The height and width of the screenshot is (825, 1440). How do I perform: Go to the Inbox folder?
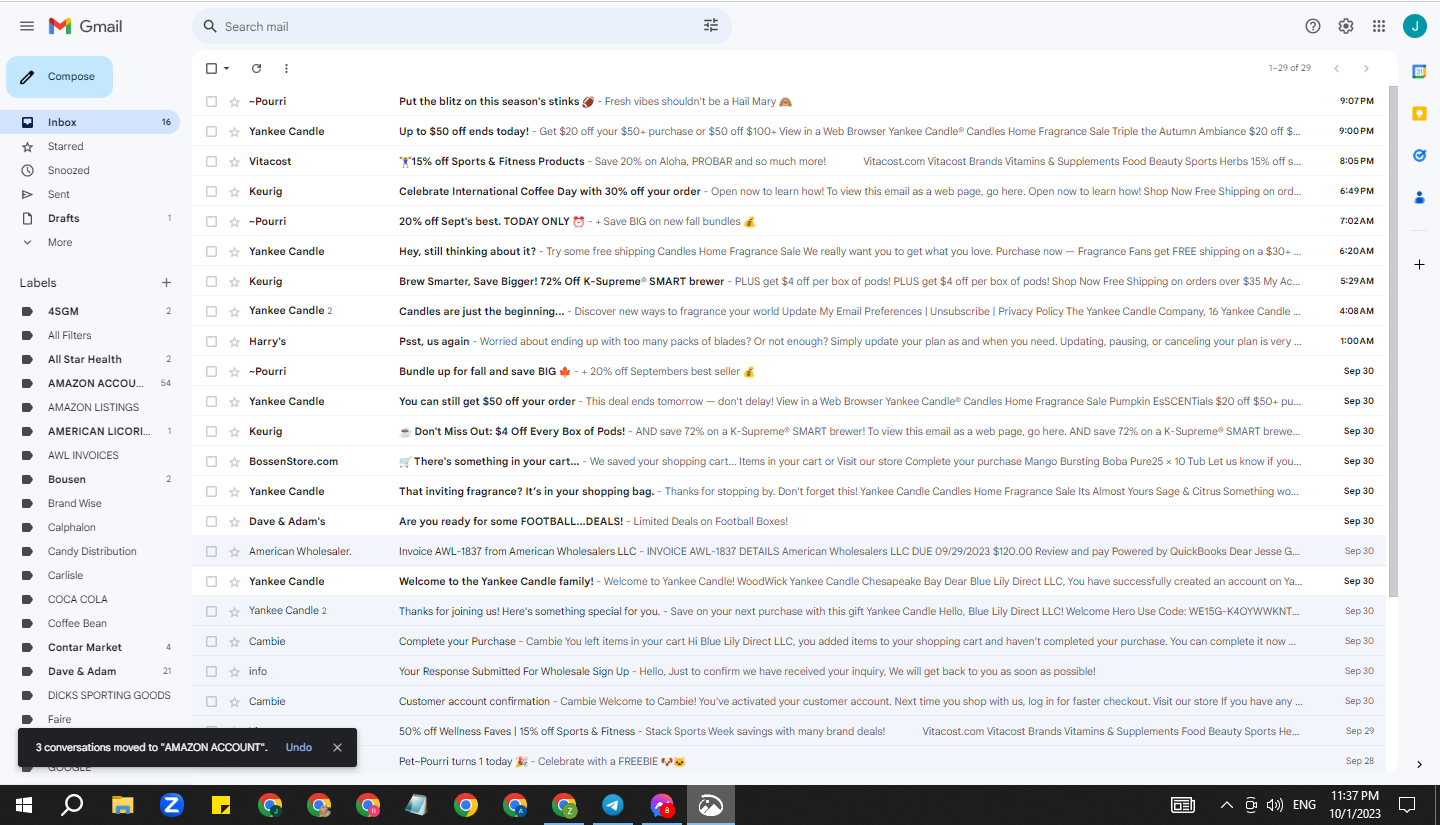(x=90, y=122)
